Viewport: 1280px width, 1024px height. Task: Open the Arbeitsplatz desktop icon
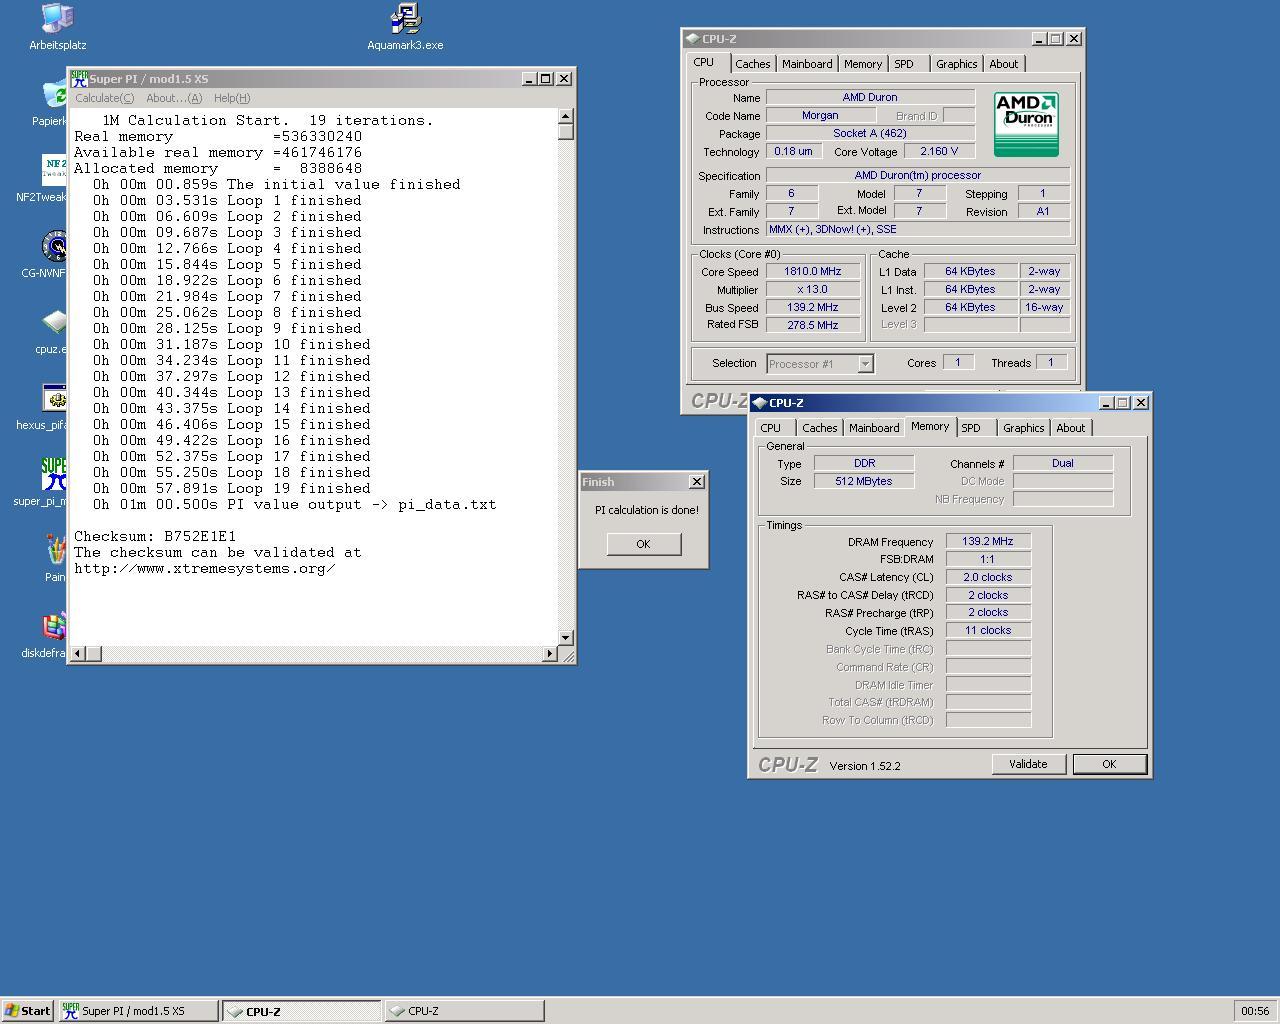pos(57,27)
